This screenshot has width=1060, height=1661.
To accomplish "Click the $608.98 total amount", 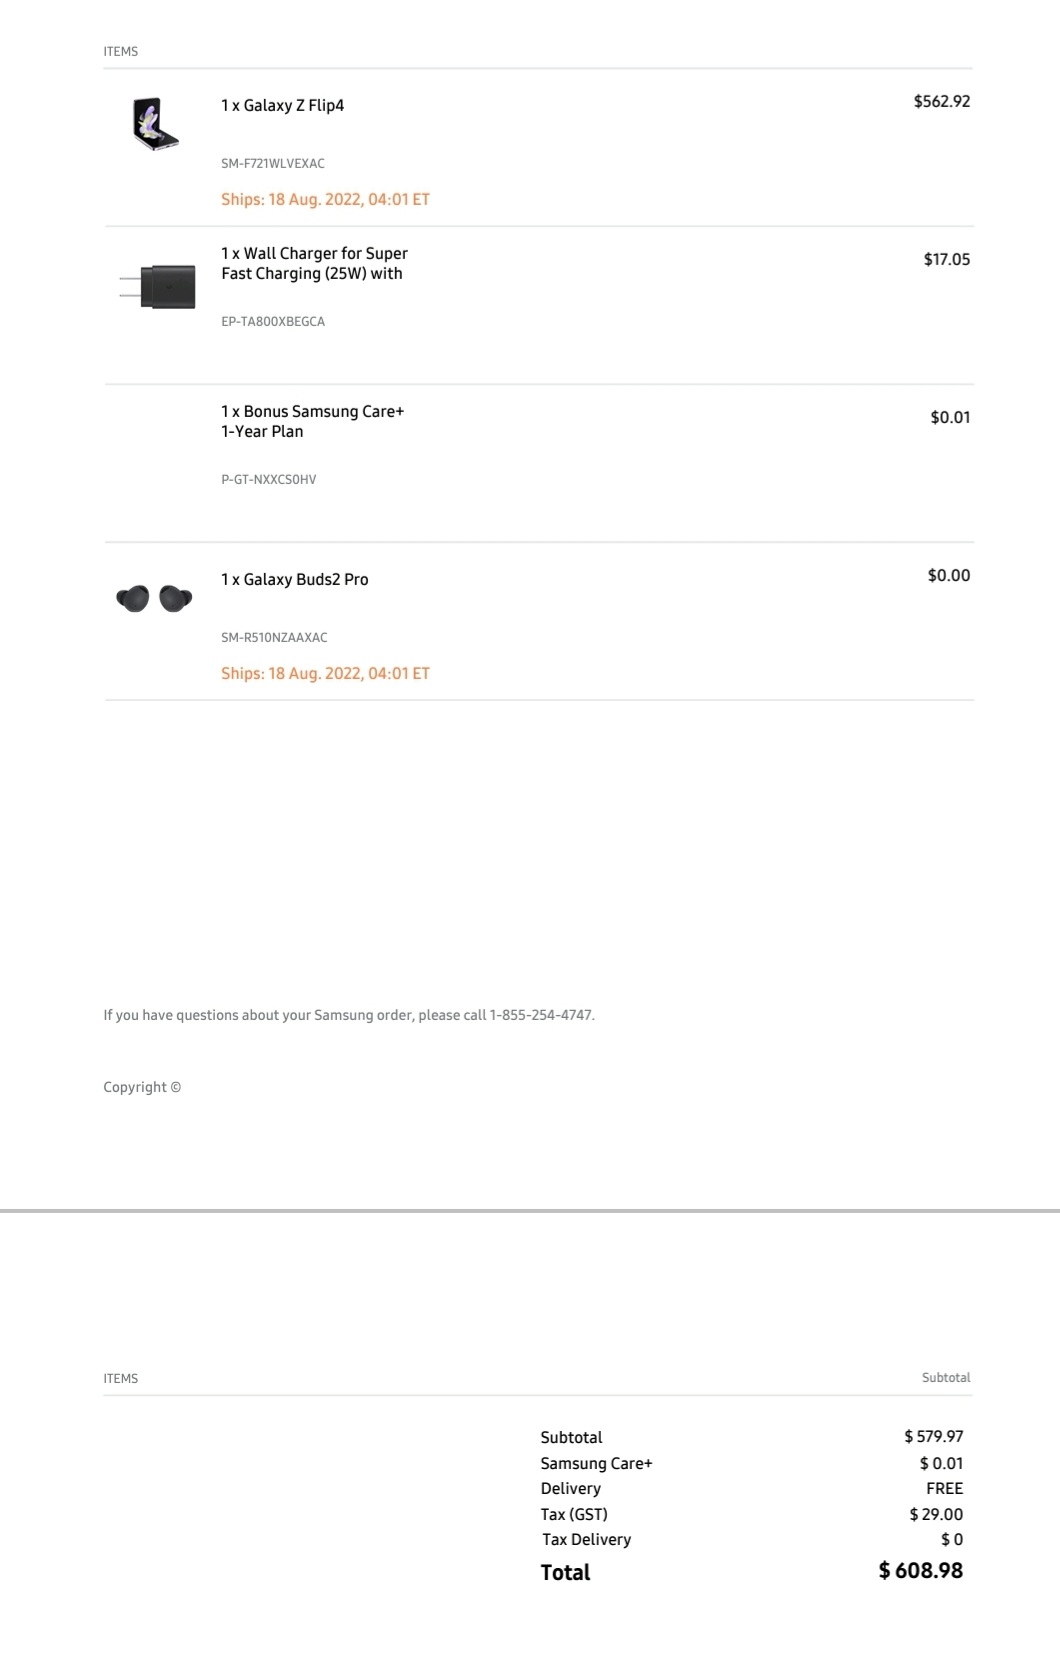I will pos(921,1570).
